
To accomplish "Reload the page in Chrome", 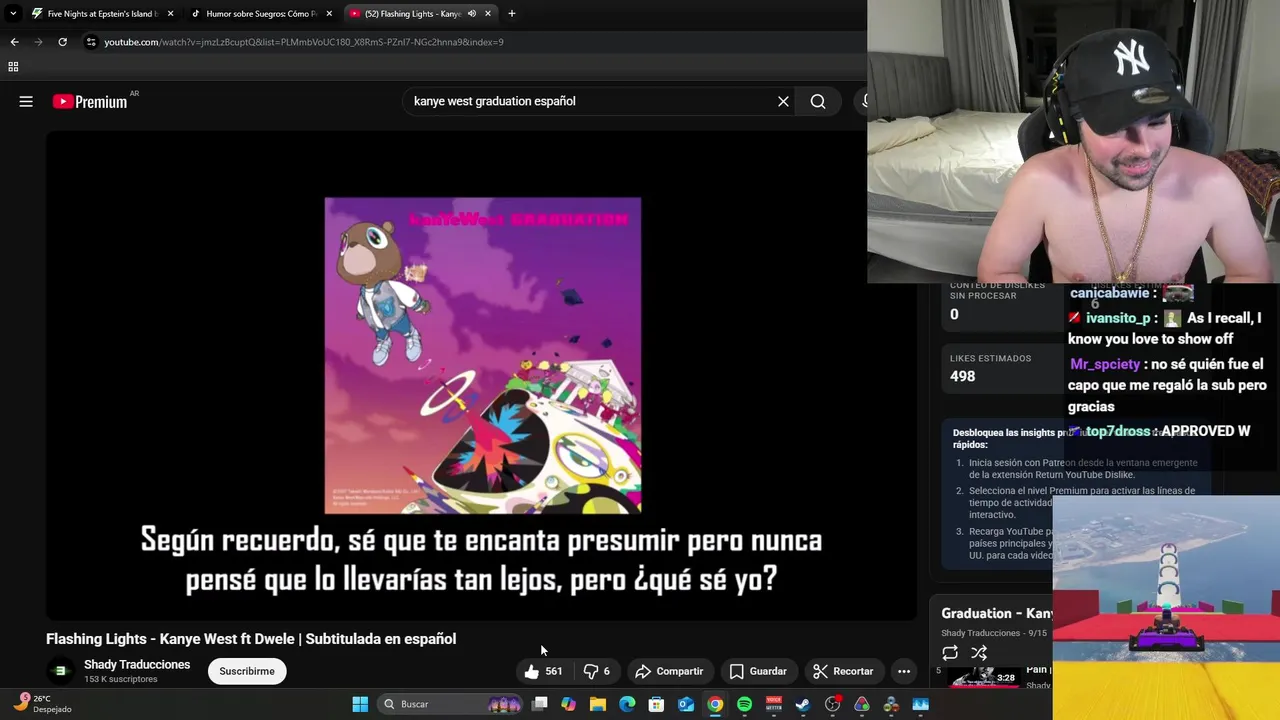I will click(x=62, y=42).
